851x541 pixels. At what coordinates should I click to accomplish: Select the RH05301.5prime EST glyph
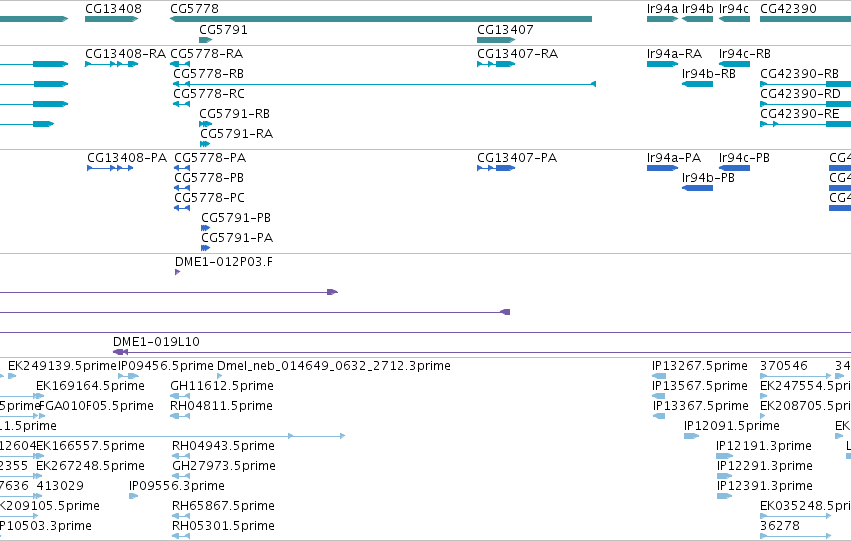(181, 536)
